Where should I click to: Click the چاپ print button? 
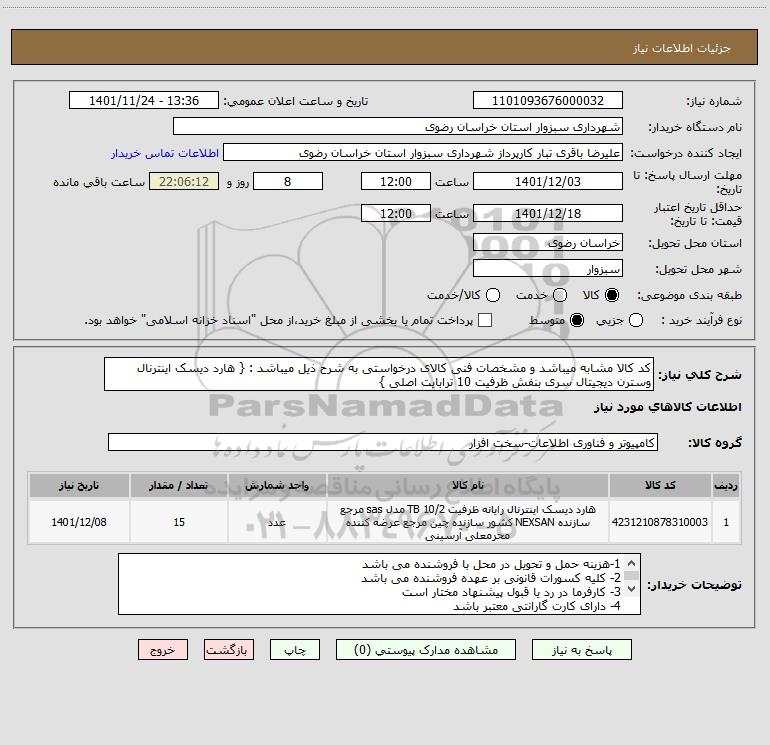(295, 650)
